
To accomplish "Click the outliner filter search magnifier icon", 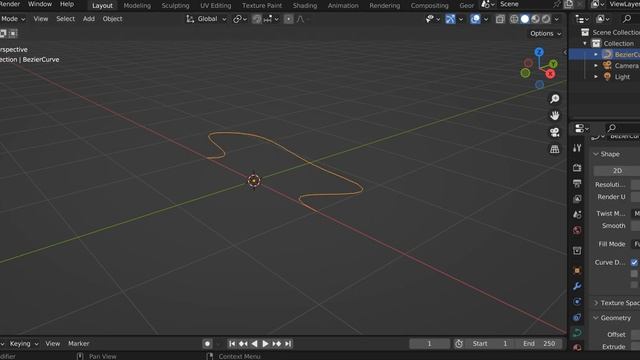I will tap(627, 18).
